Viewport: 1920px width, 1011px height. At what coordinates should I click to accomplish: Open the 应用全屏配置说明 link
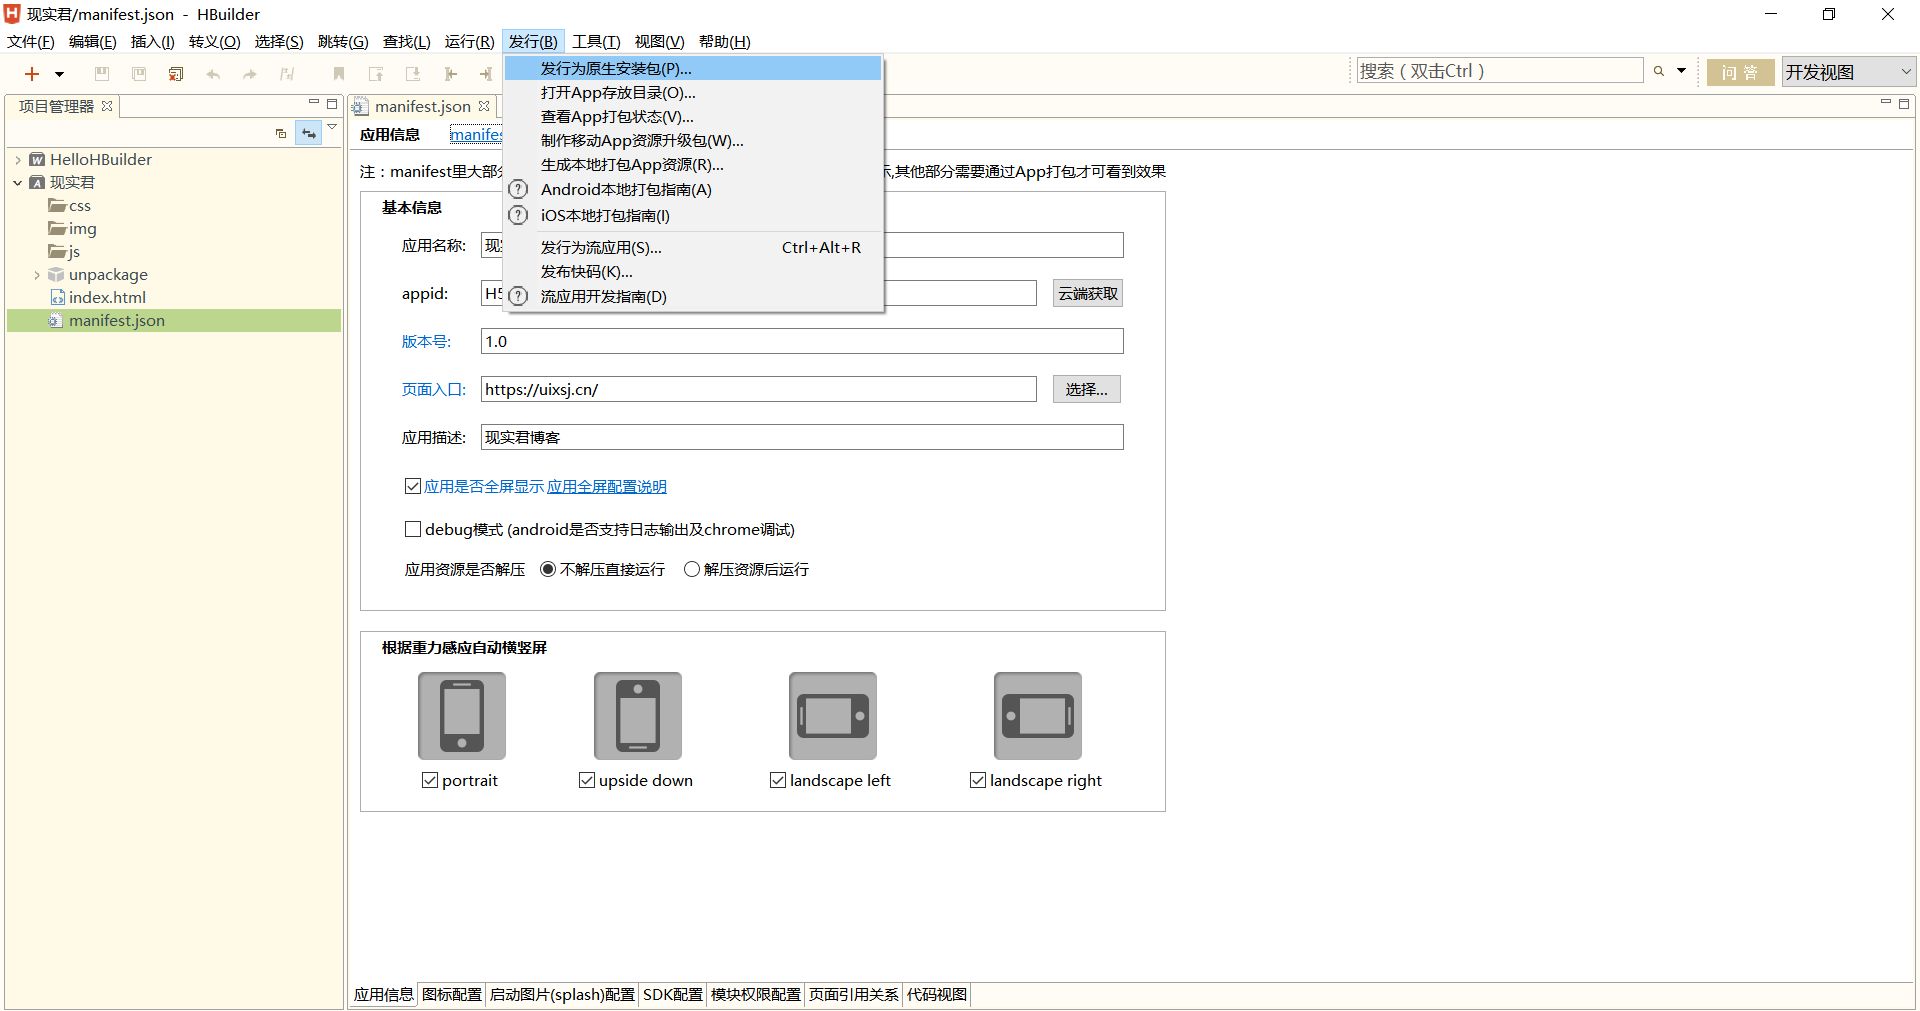click(606, 487)
